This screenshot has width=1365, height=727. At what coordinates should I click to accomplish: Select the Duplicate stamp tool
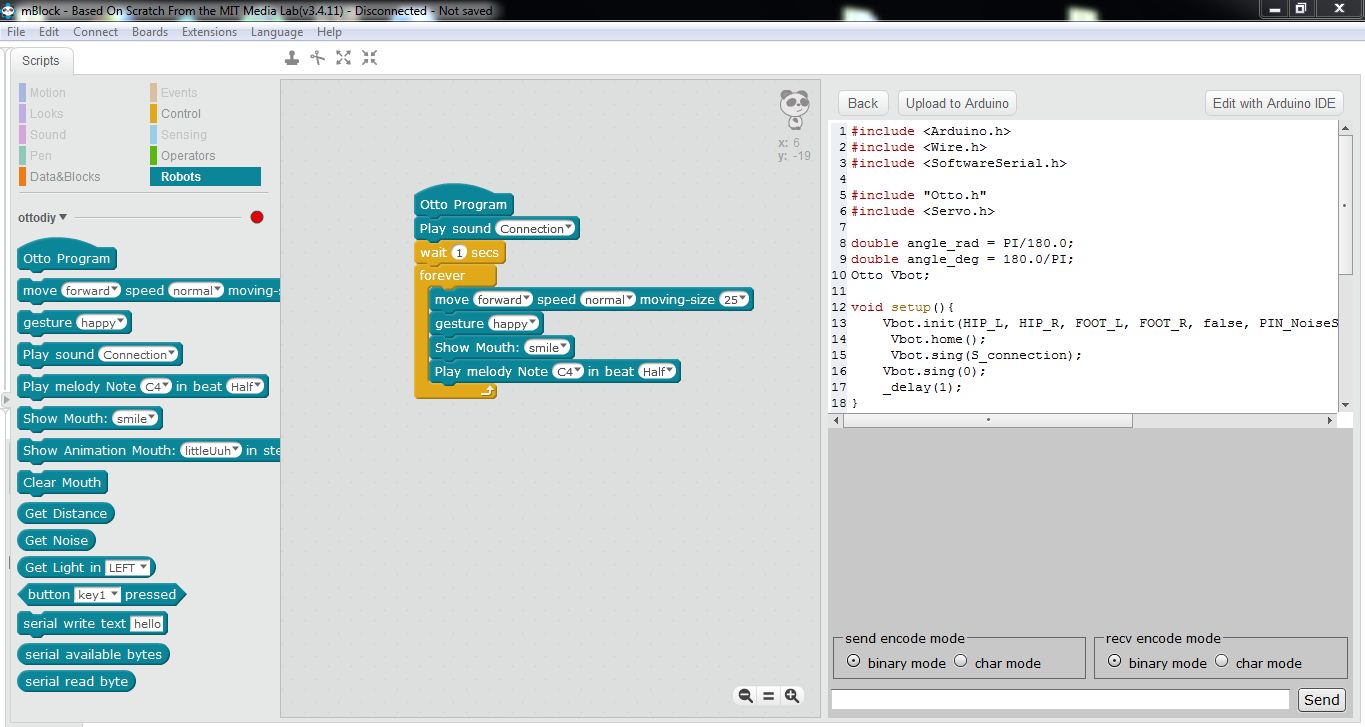coord(292,58)
